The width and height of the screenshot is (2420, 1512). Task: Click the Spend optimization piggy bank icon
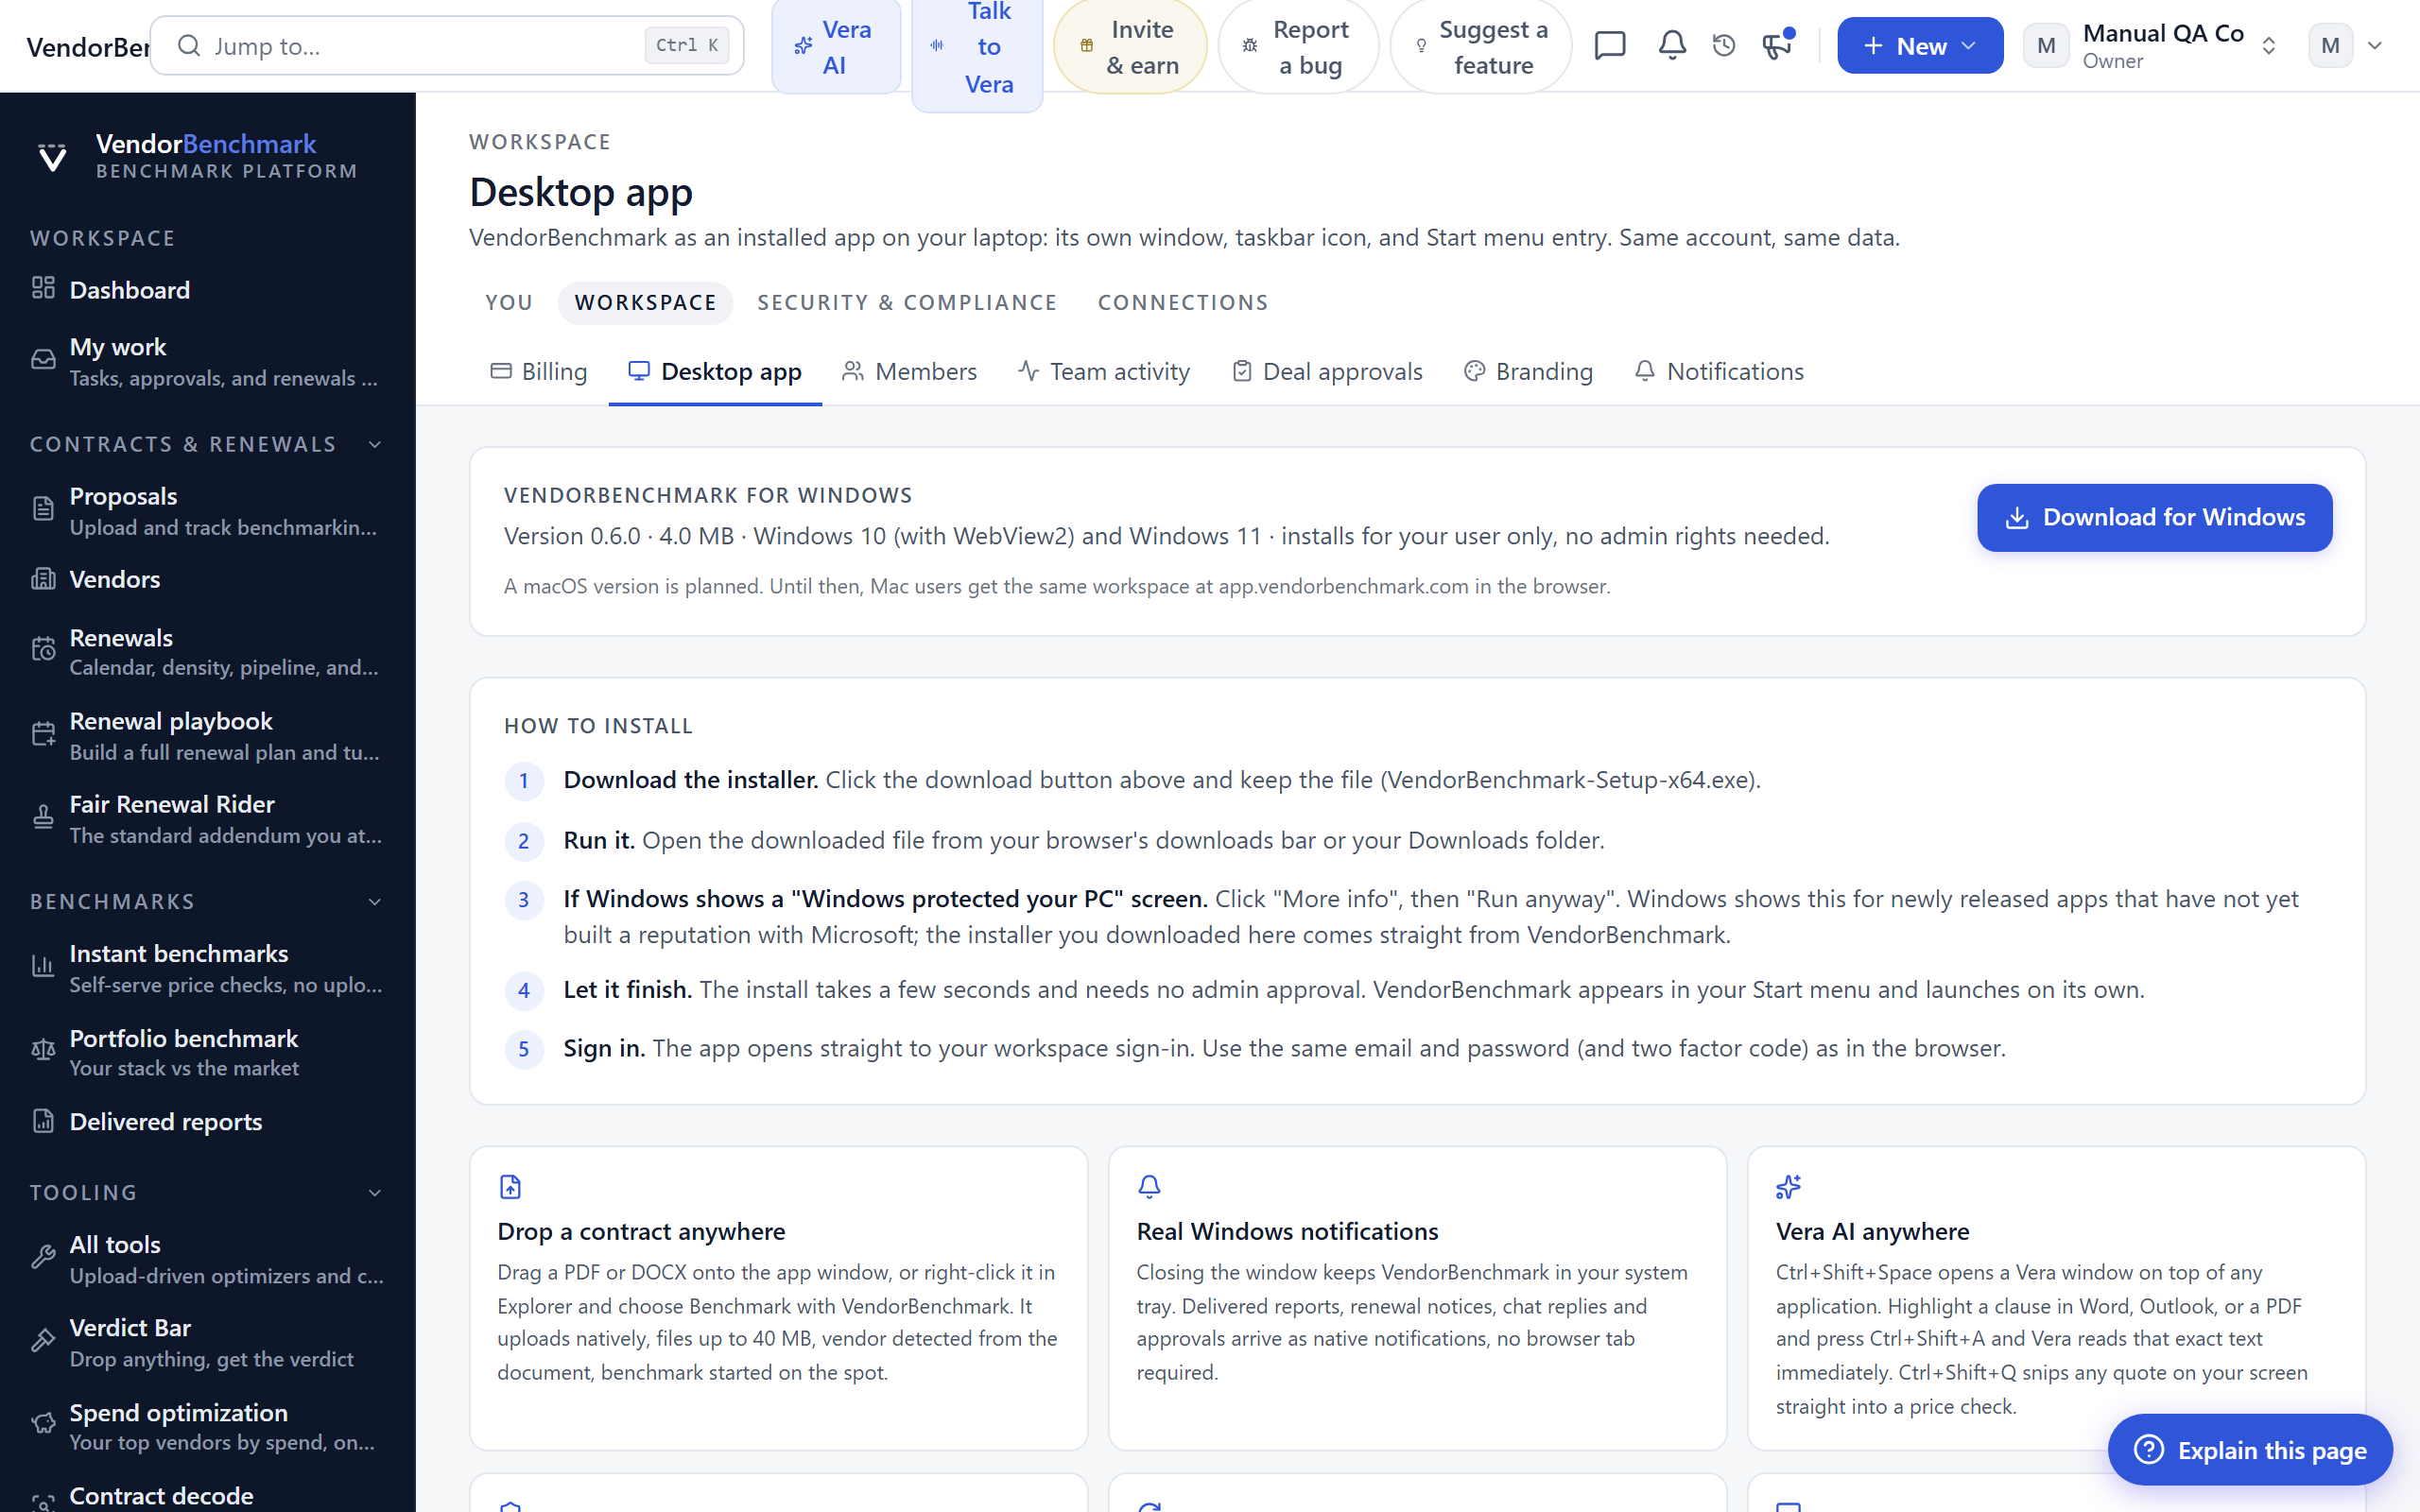(43, 1425)
